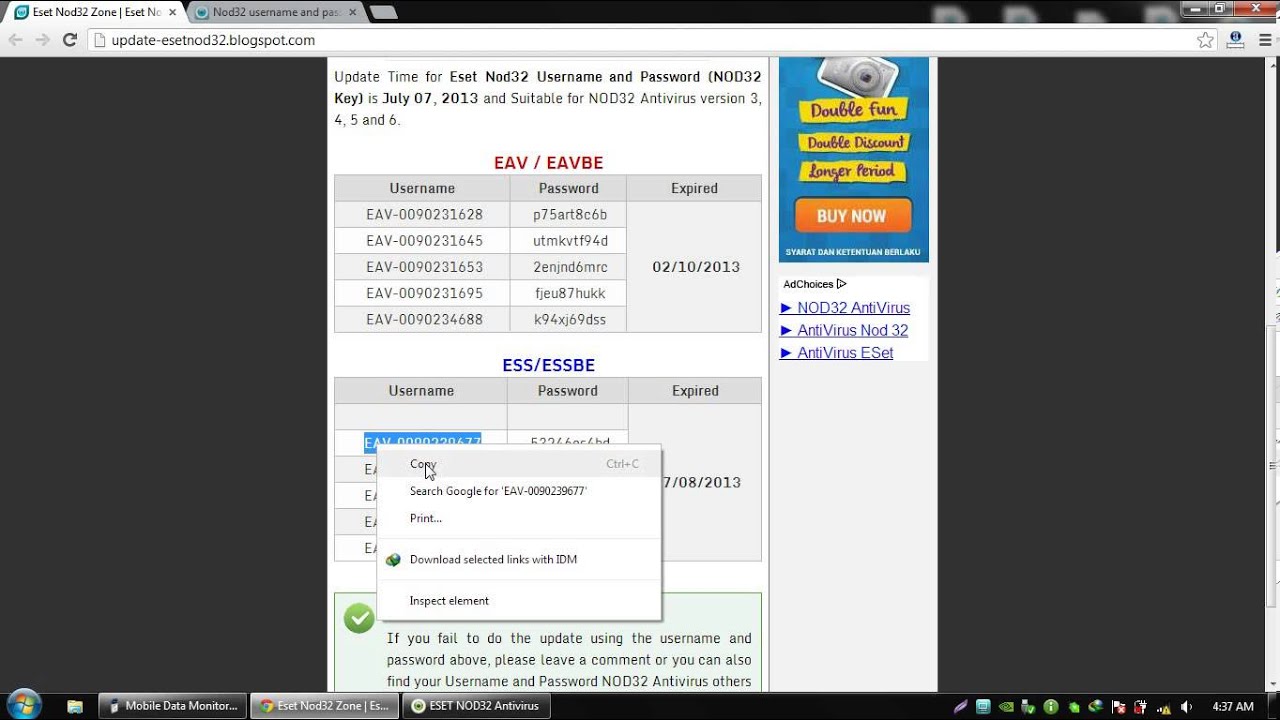Open the NVIDIA tray icon
This screenshot has width=1280, height=720.
tap(1006, 707)
